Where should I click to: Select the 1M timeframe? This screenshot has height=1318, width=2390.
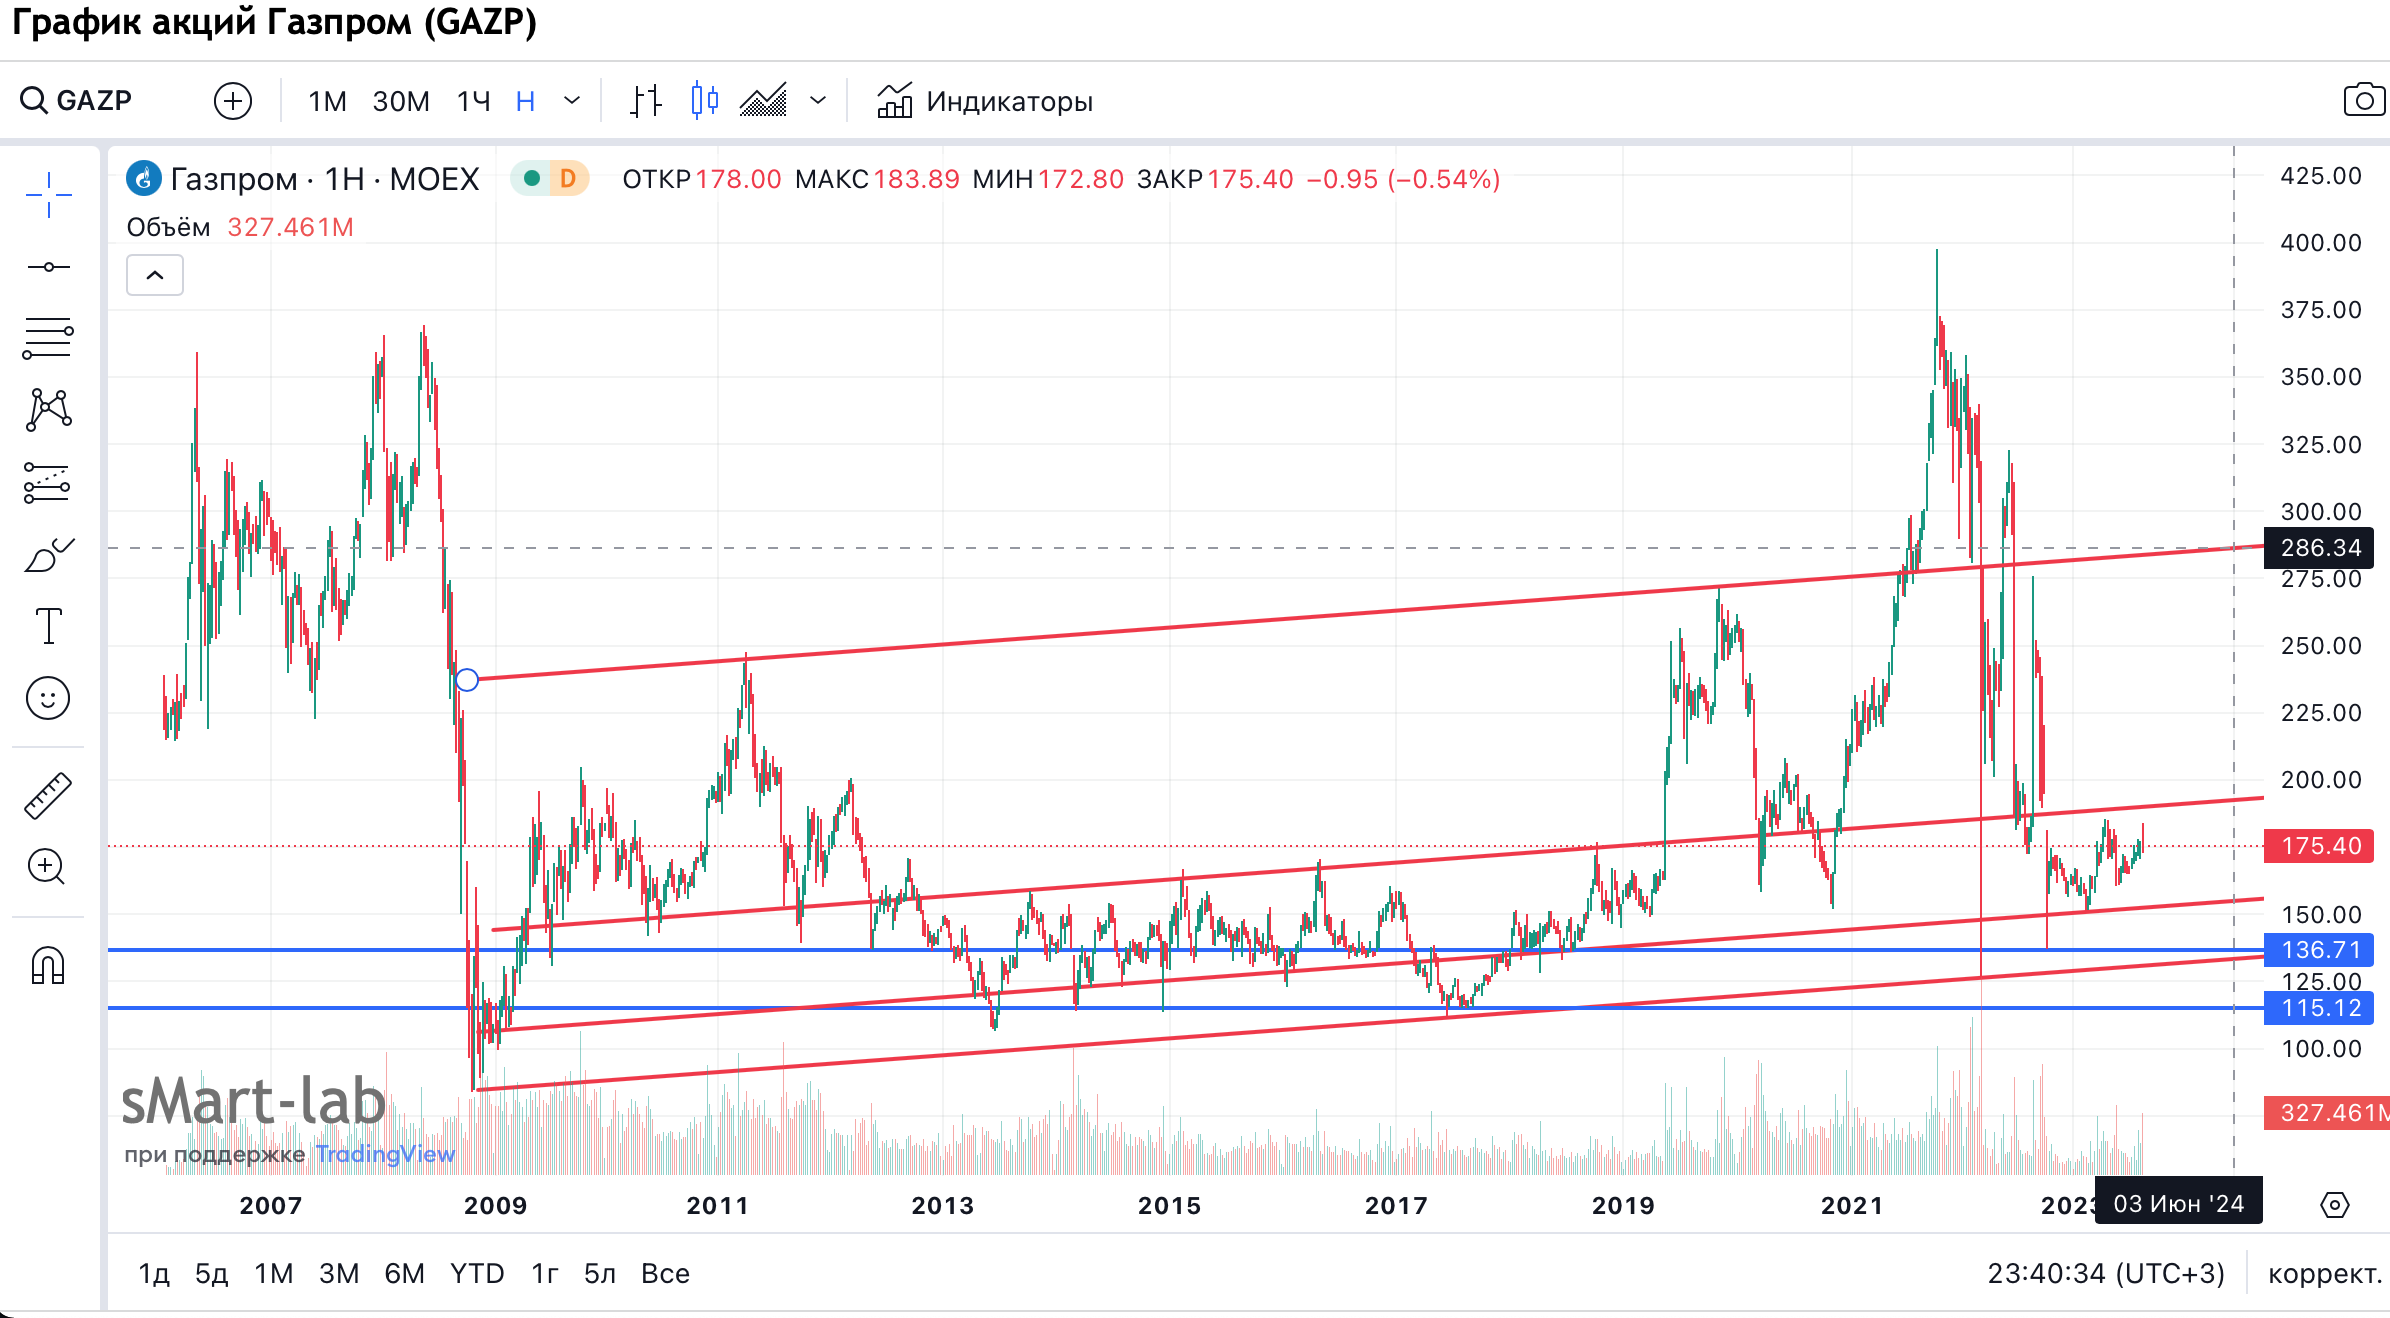pyautogui.click(x=327, y=101)
